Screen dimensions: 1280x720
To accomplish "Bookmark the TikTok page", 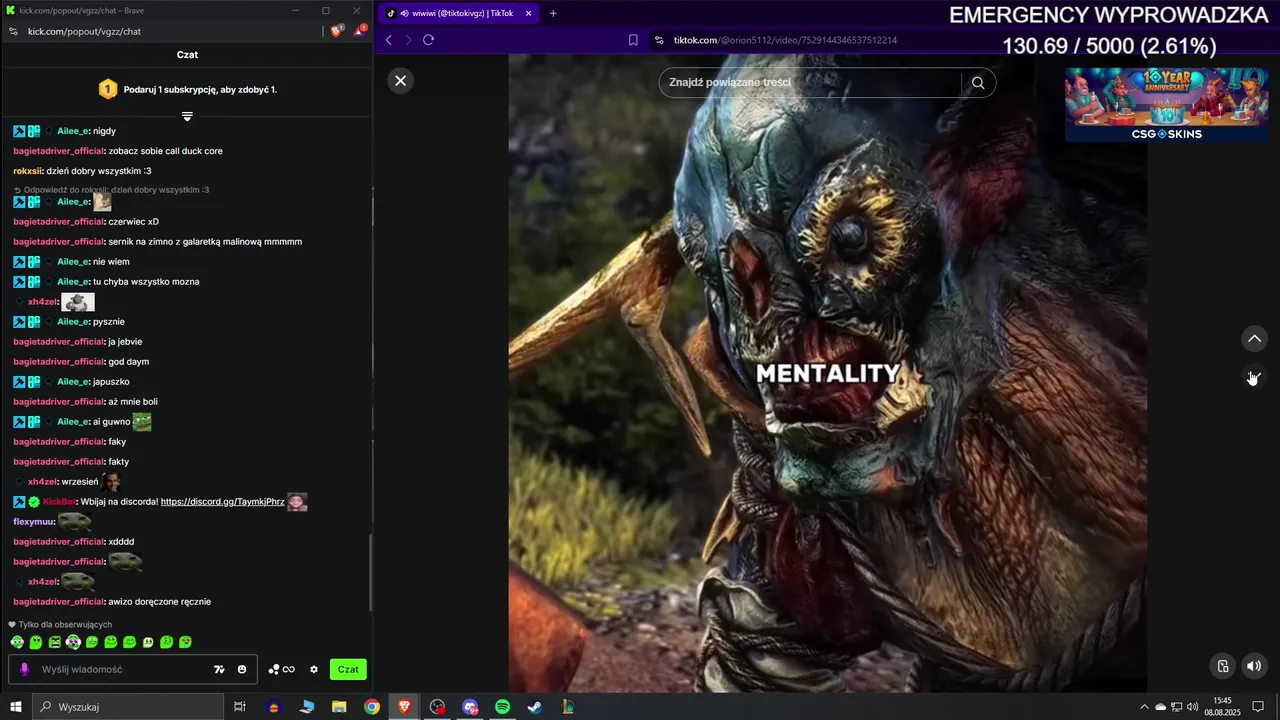I will pyautogui.click(x=633, y=40).
